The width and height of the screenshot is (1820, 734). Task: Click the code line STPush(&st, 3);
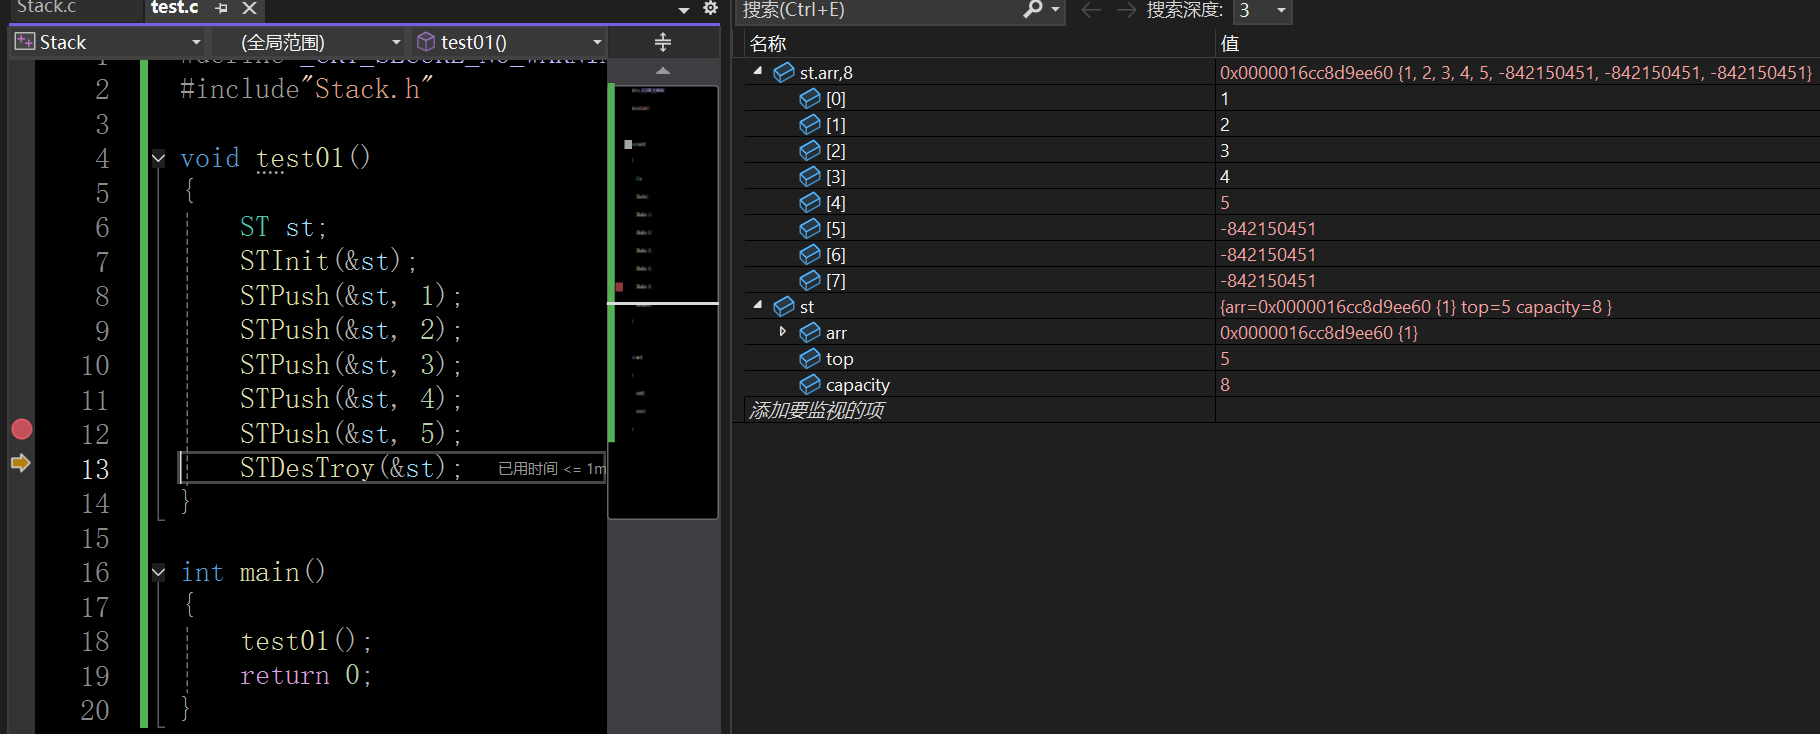[351, 365]
